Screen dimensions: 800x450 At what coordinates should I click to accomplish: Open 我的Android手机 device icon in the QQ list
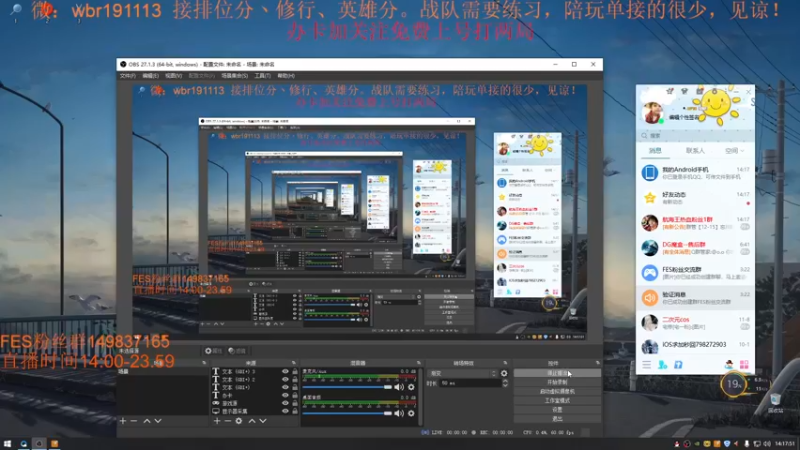click(x=649, y=173)
